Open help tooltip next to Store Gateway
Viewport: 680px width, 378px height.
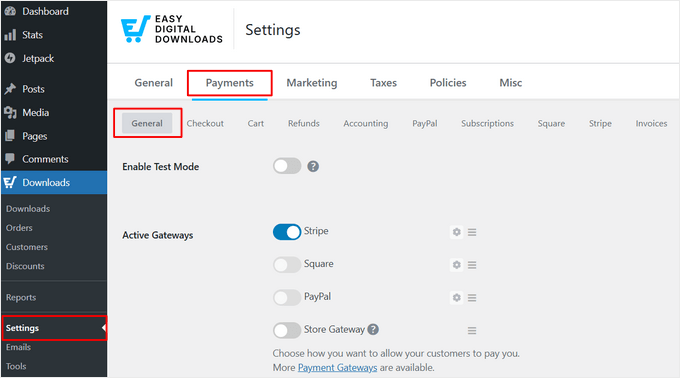[x=373, y=329]
